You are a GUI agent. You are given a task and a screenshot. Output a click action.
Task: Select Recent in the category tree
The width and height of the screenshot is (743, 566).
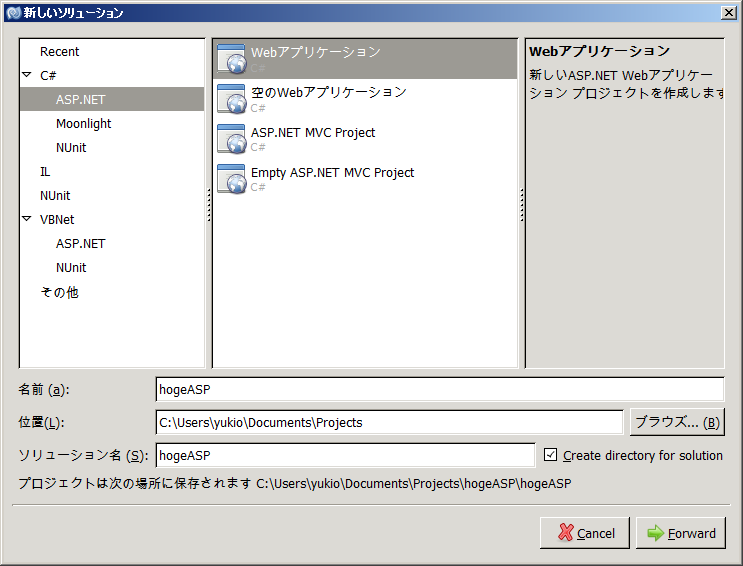59,51
